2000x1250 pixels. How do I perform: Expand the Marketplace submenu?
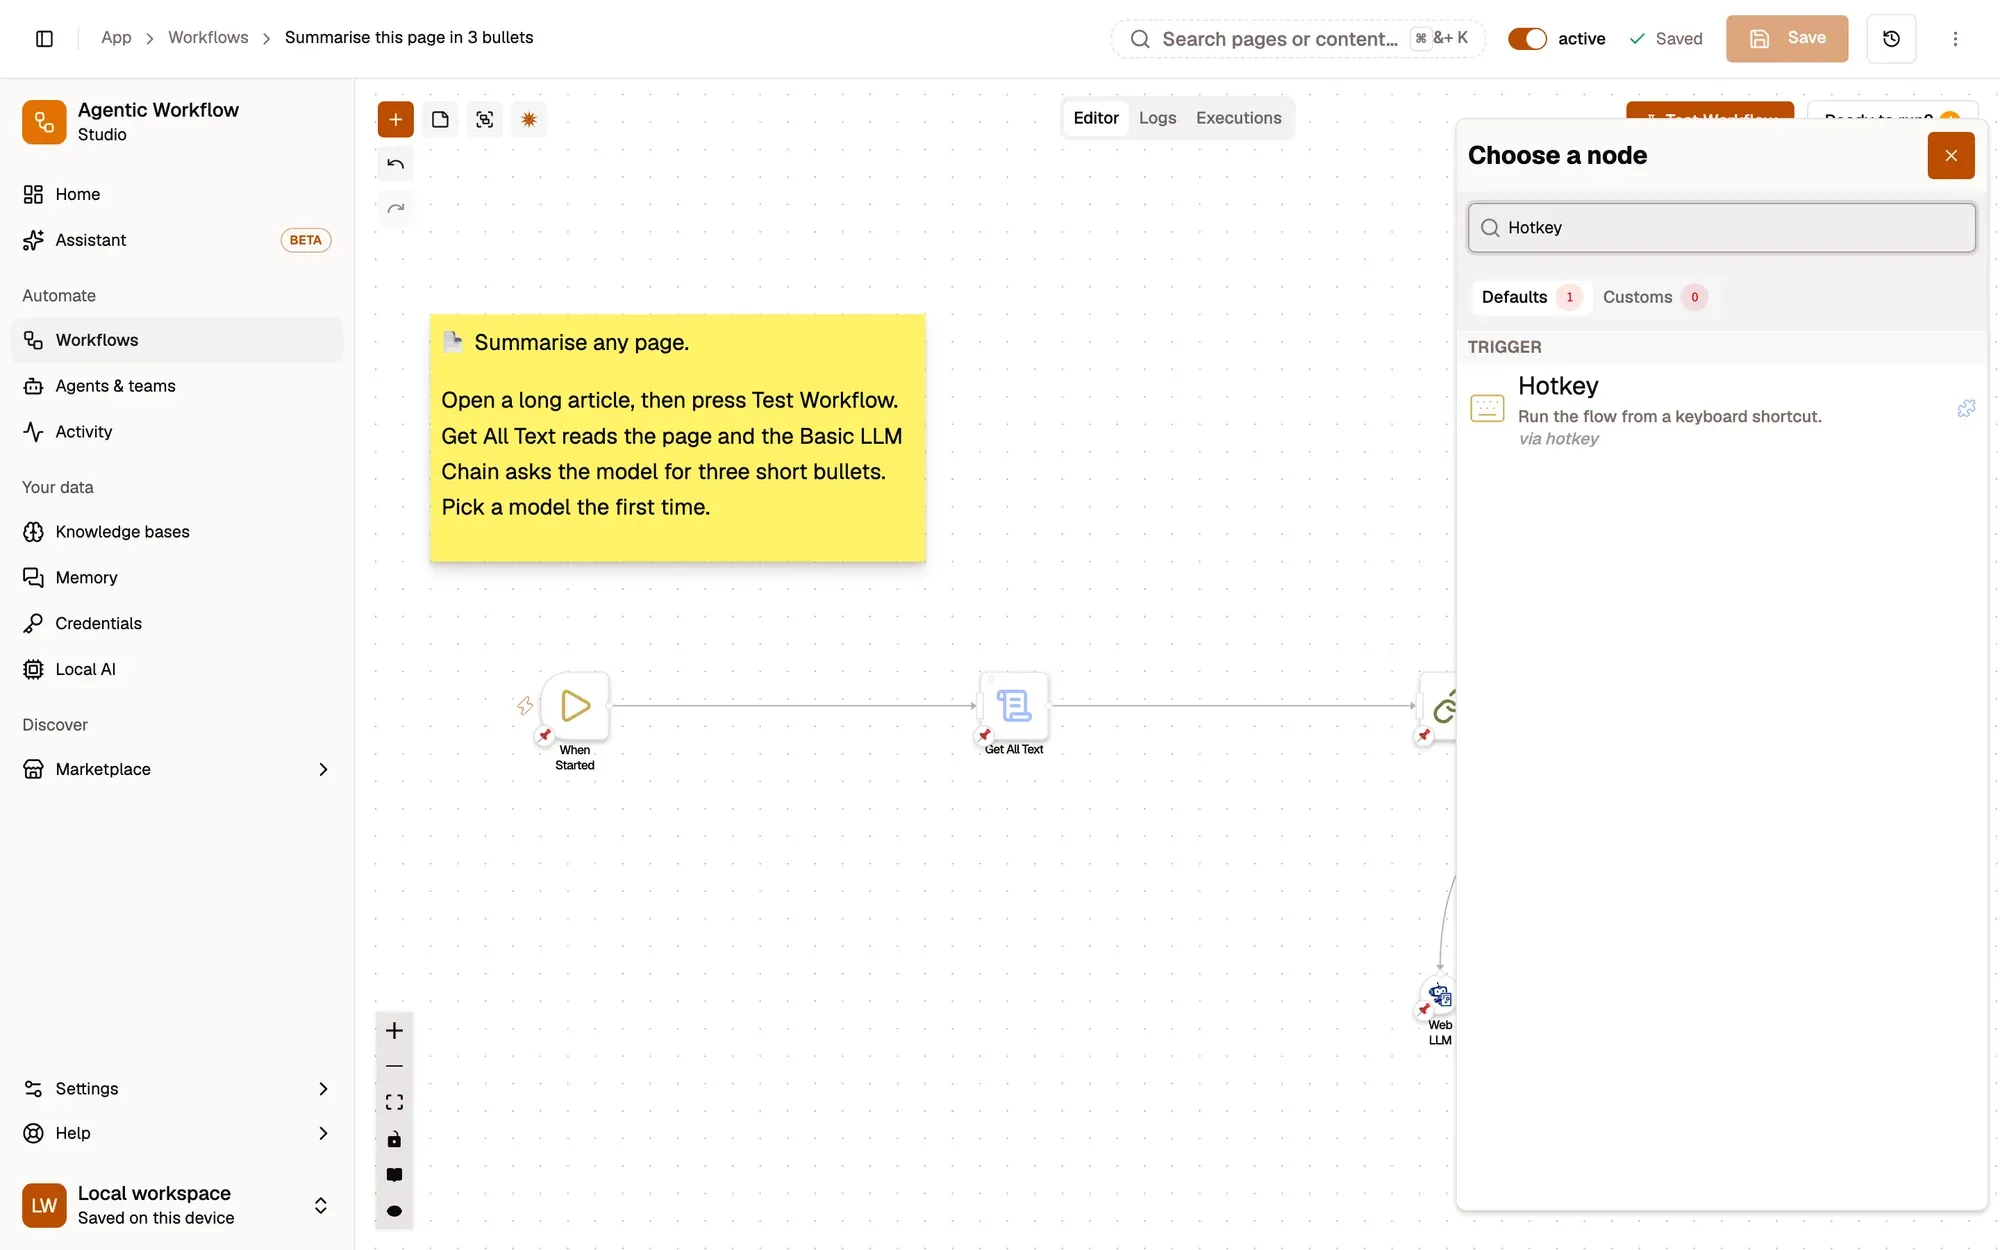point(323,769)
